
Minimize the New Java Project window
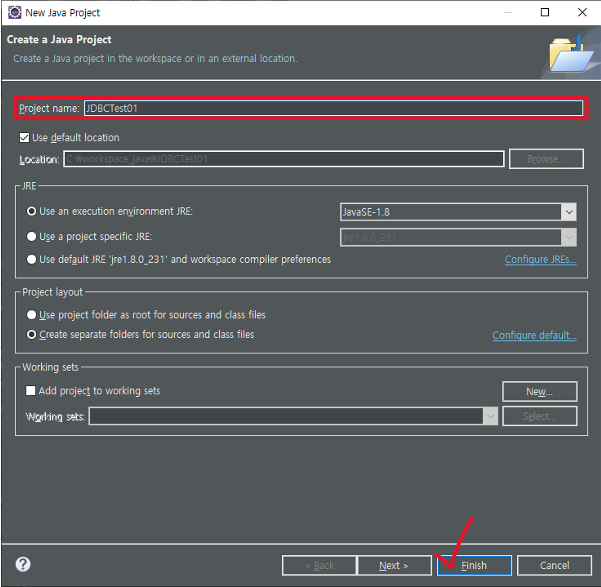click(508, 13)
